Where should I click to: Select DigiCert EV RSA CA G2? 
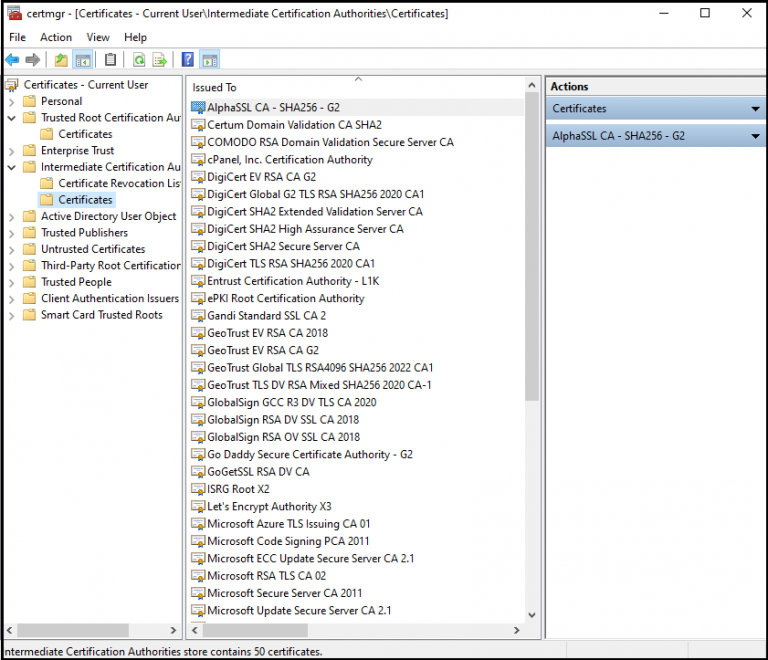tap(262, 177)
